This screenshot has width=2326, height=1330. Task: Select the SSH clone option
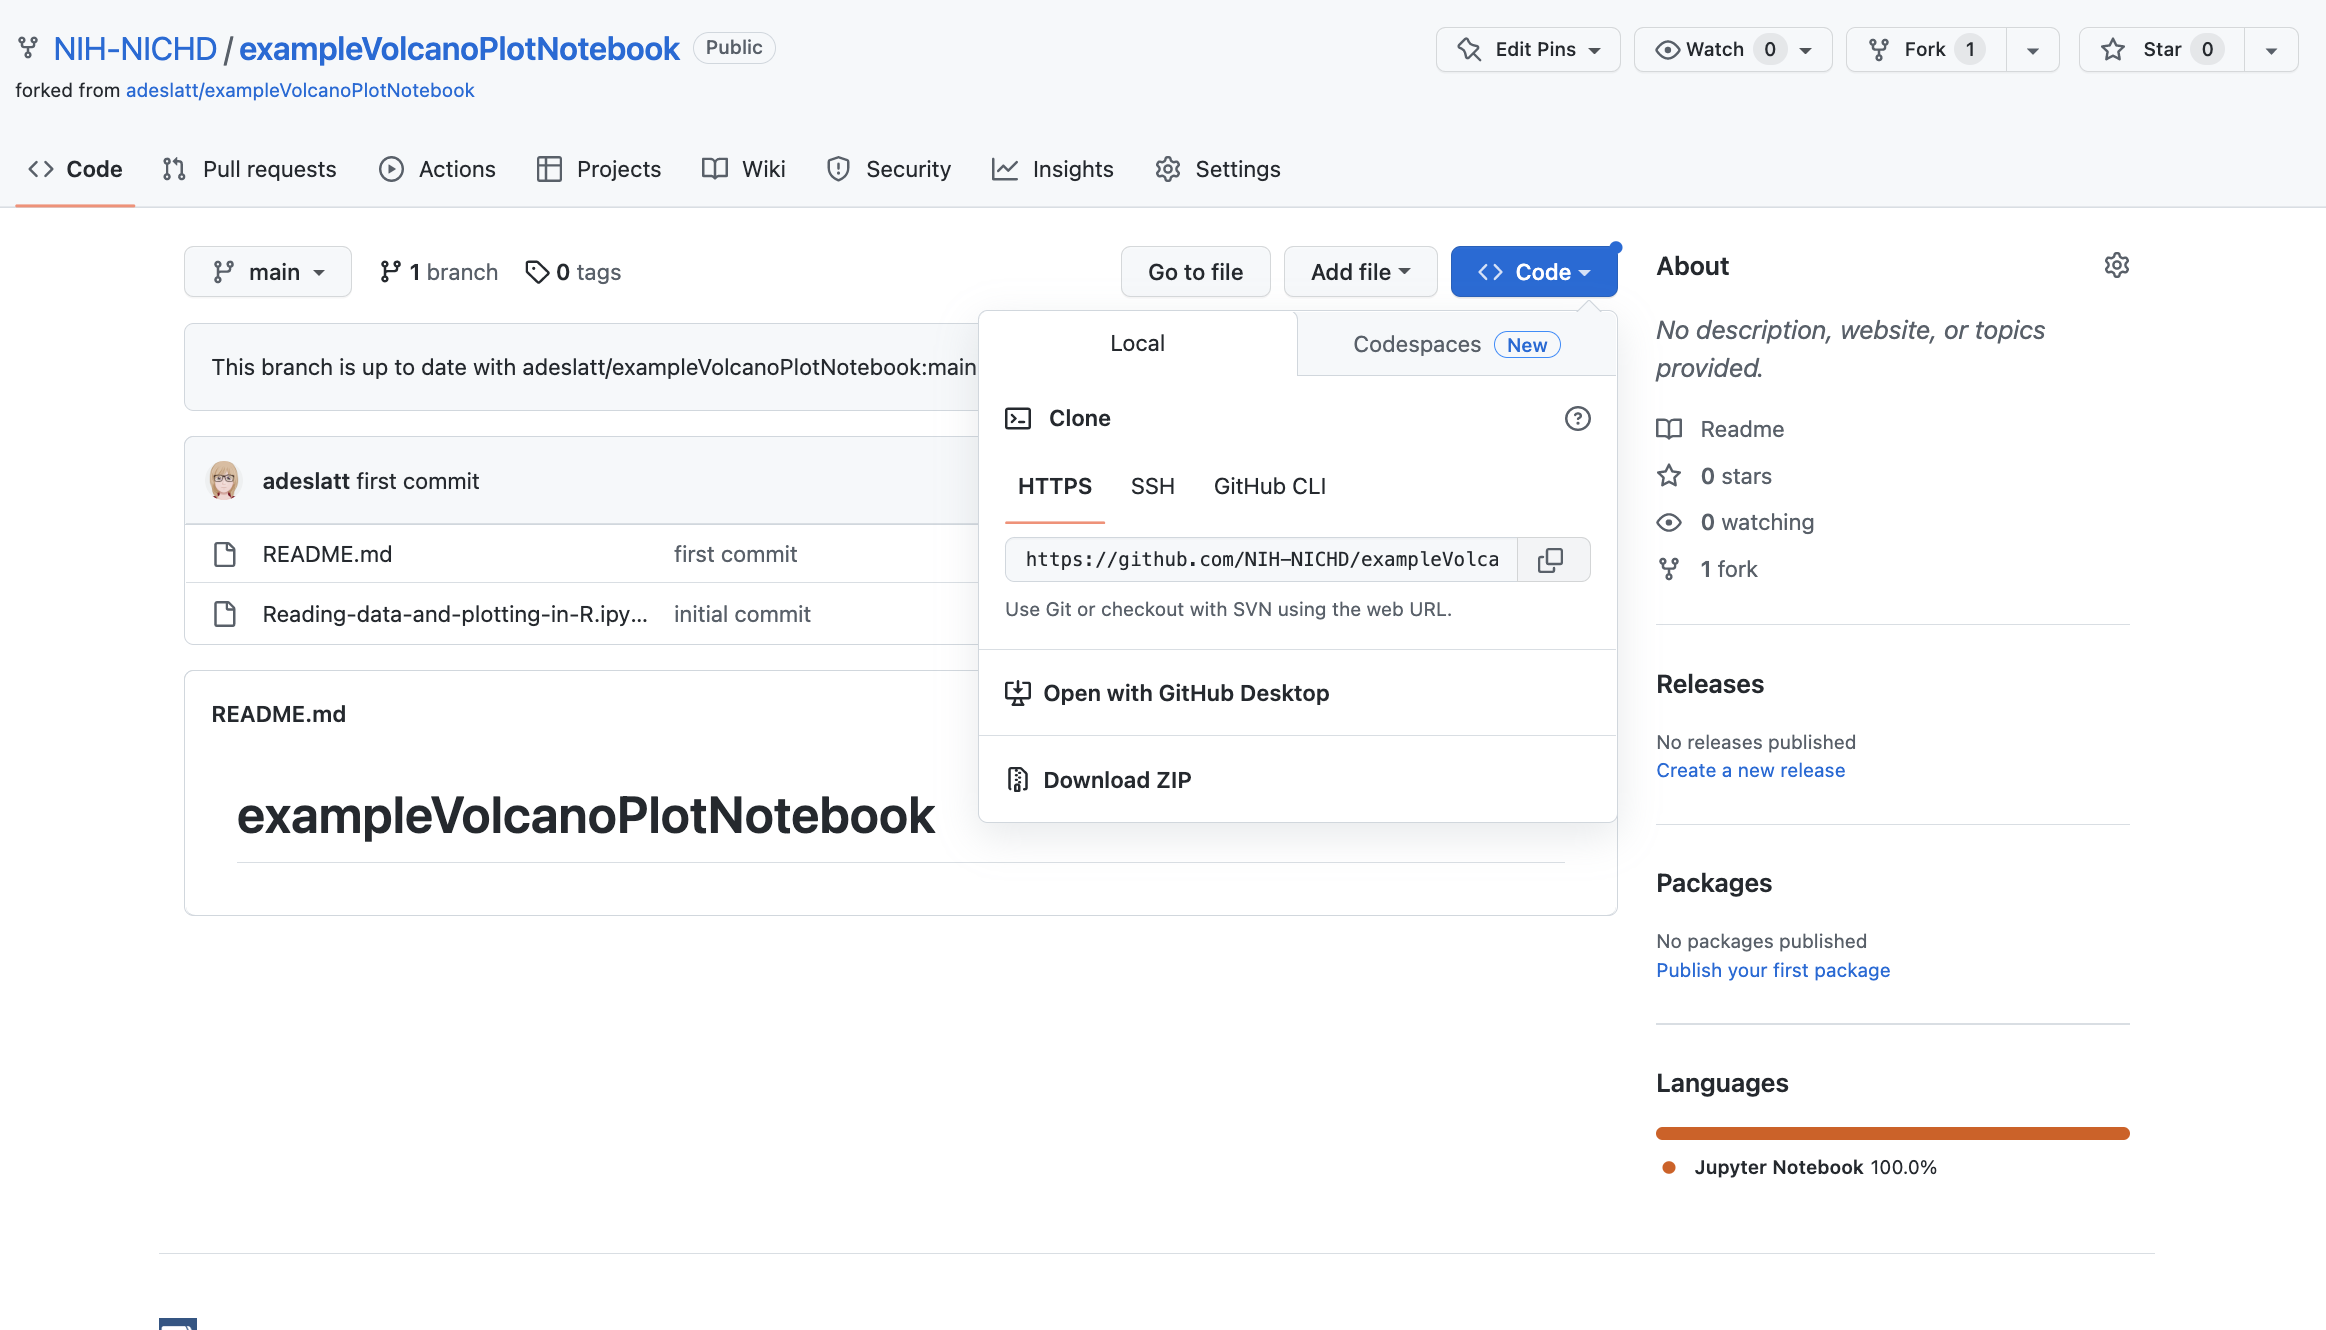click(1152, 486)
